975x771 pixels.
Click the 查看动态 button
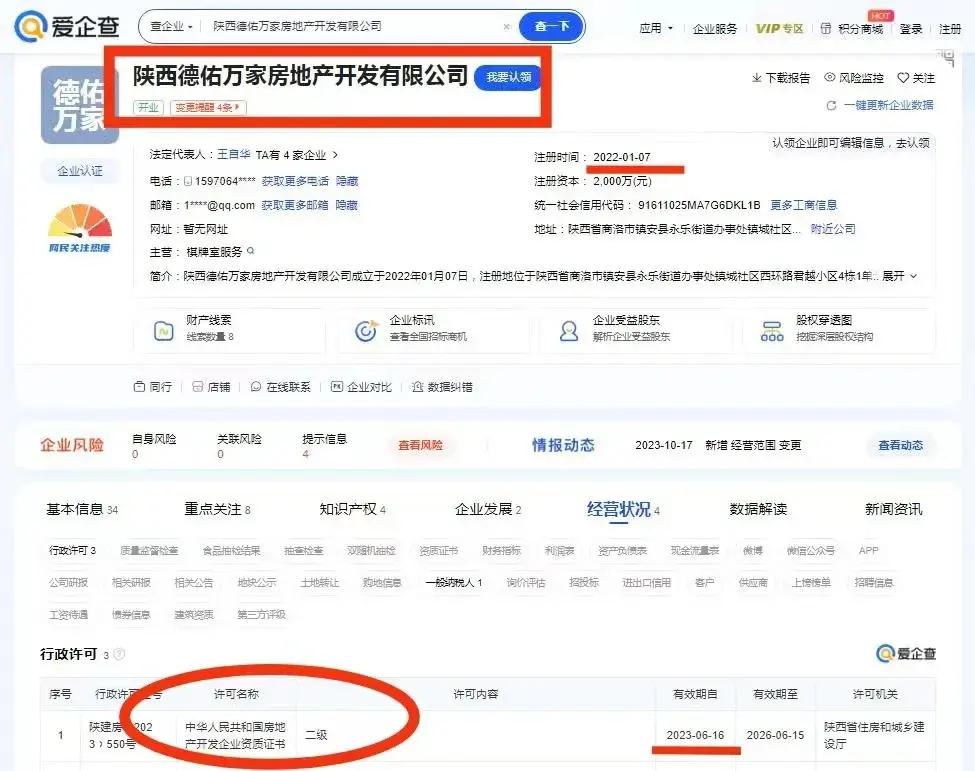pos(900,445)
